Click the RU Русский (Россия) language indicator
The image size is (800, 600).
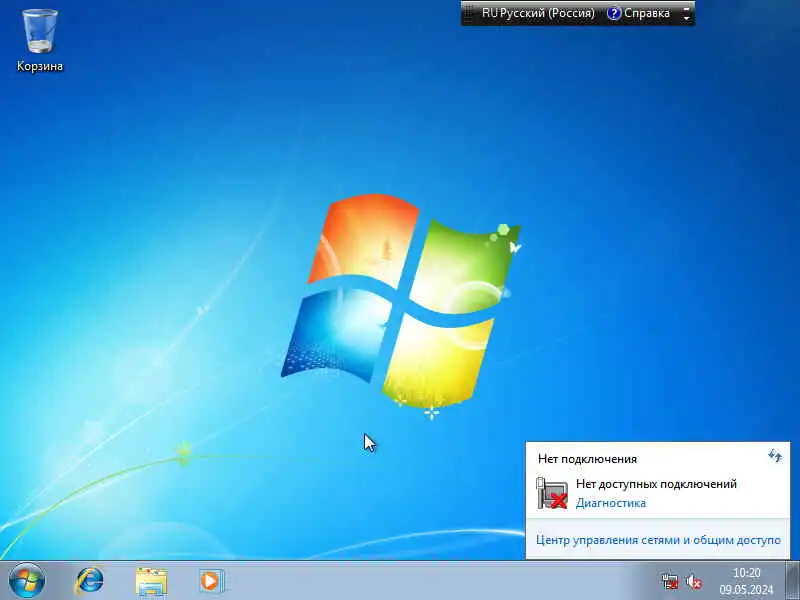[538, 13]
